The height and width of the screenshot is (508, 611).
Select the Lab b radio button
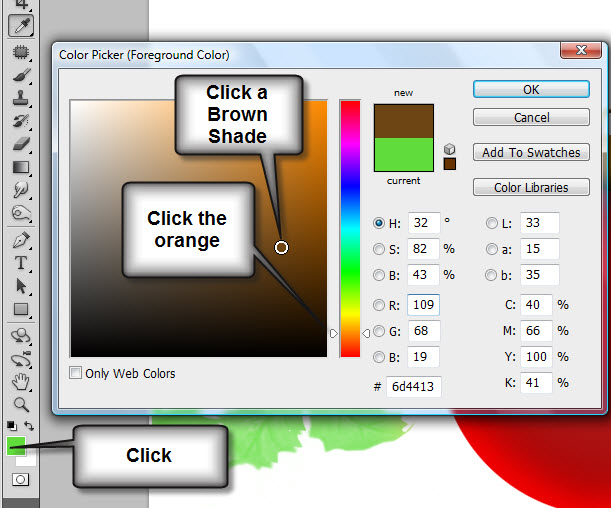(x=491, y=275)
